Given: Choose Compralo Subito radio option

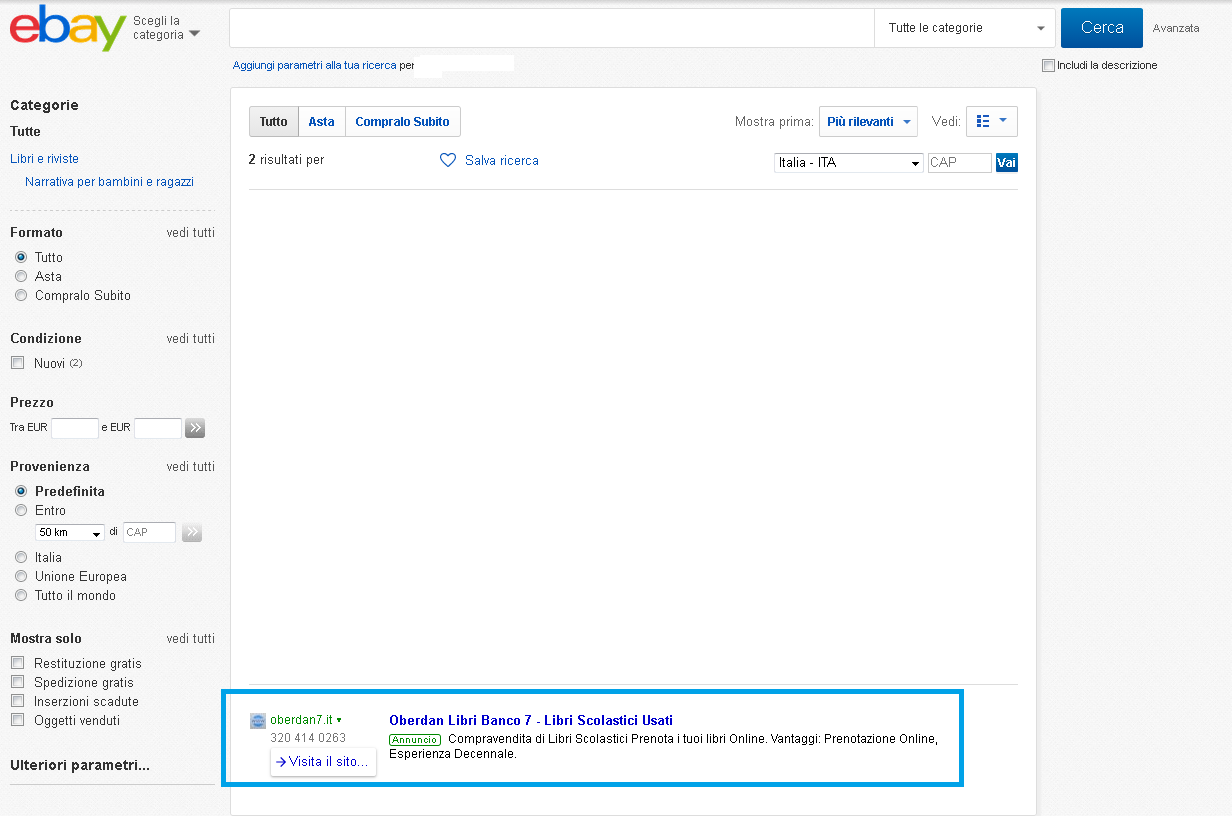Looking at the screenshot, I should pos(21,295).
